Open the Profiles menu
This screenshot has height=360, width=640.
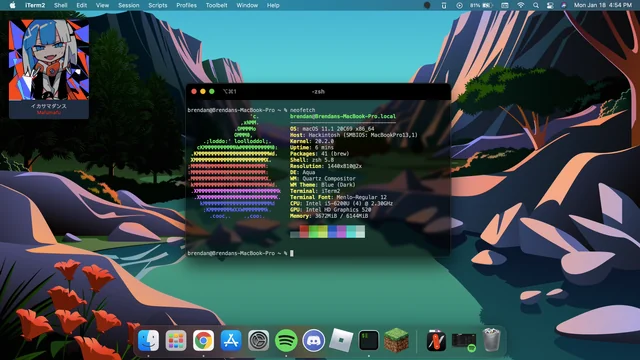(187, 5)
